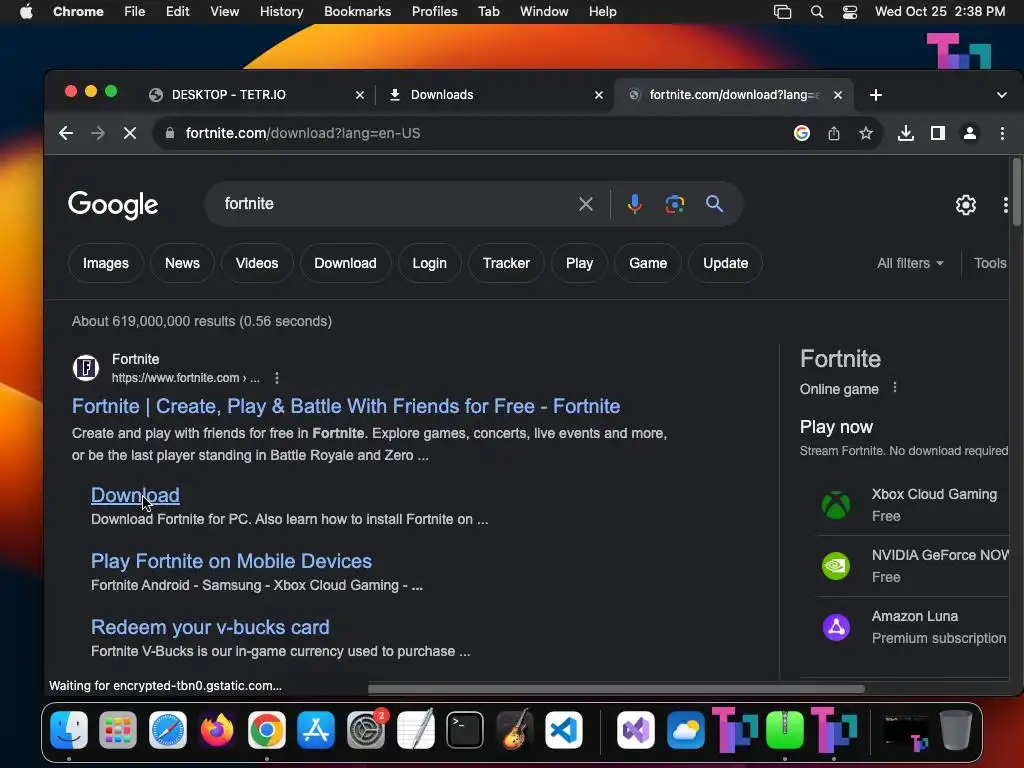Open Xbox Cloud Gaming icon
Viewport: 1024px width, 768px height.
click(836, 505)
